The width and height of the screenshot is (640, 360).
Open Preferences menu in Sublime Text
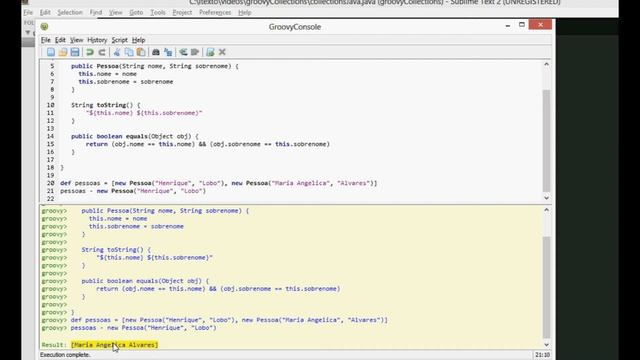215,12
